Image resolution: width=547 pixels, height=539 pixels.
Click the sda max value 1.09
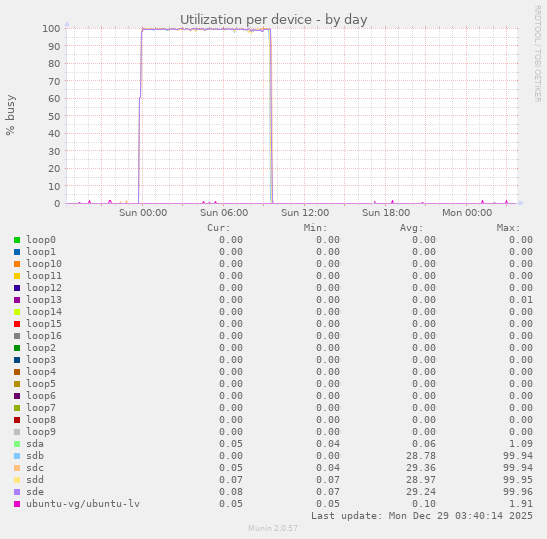[x=521, y=444]
